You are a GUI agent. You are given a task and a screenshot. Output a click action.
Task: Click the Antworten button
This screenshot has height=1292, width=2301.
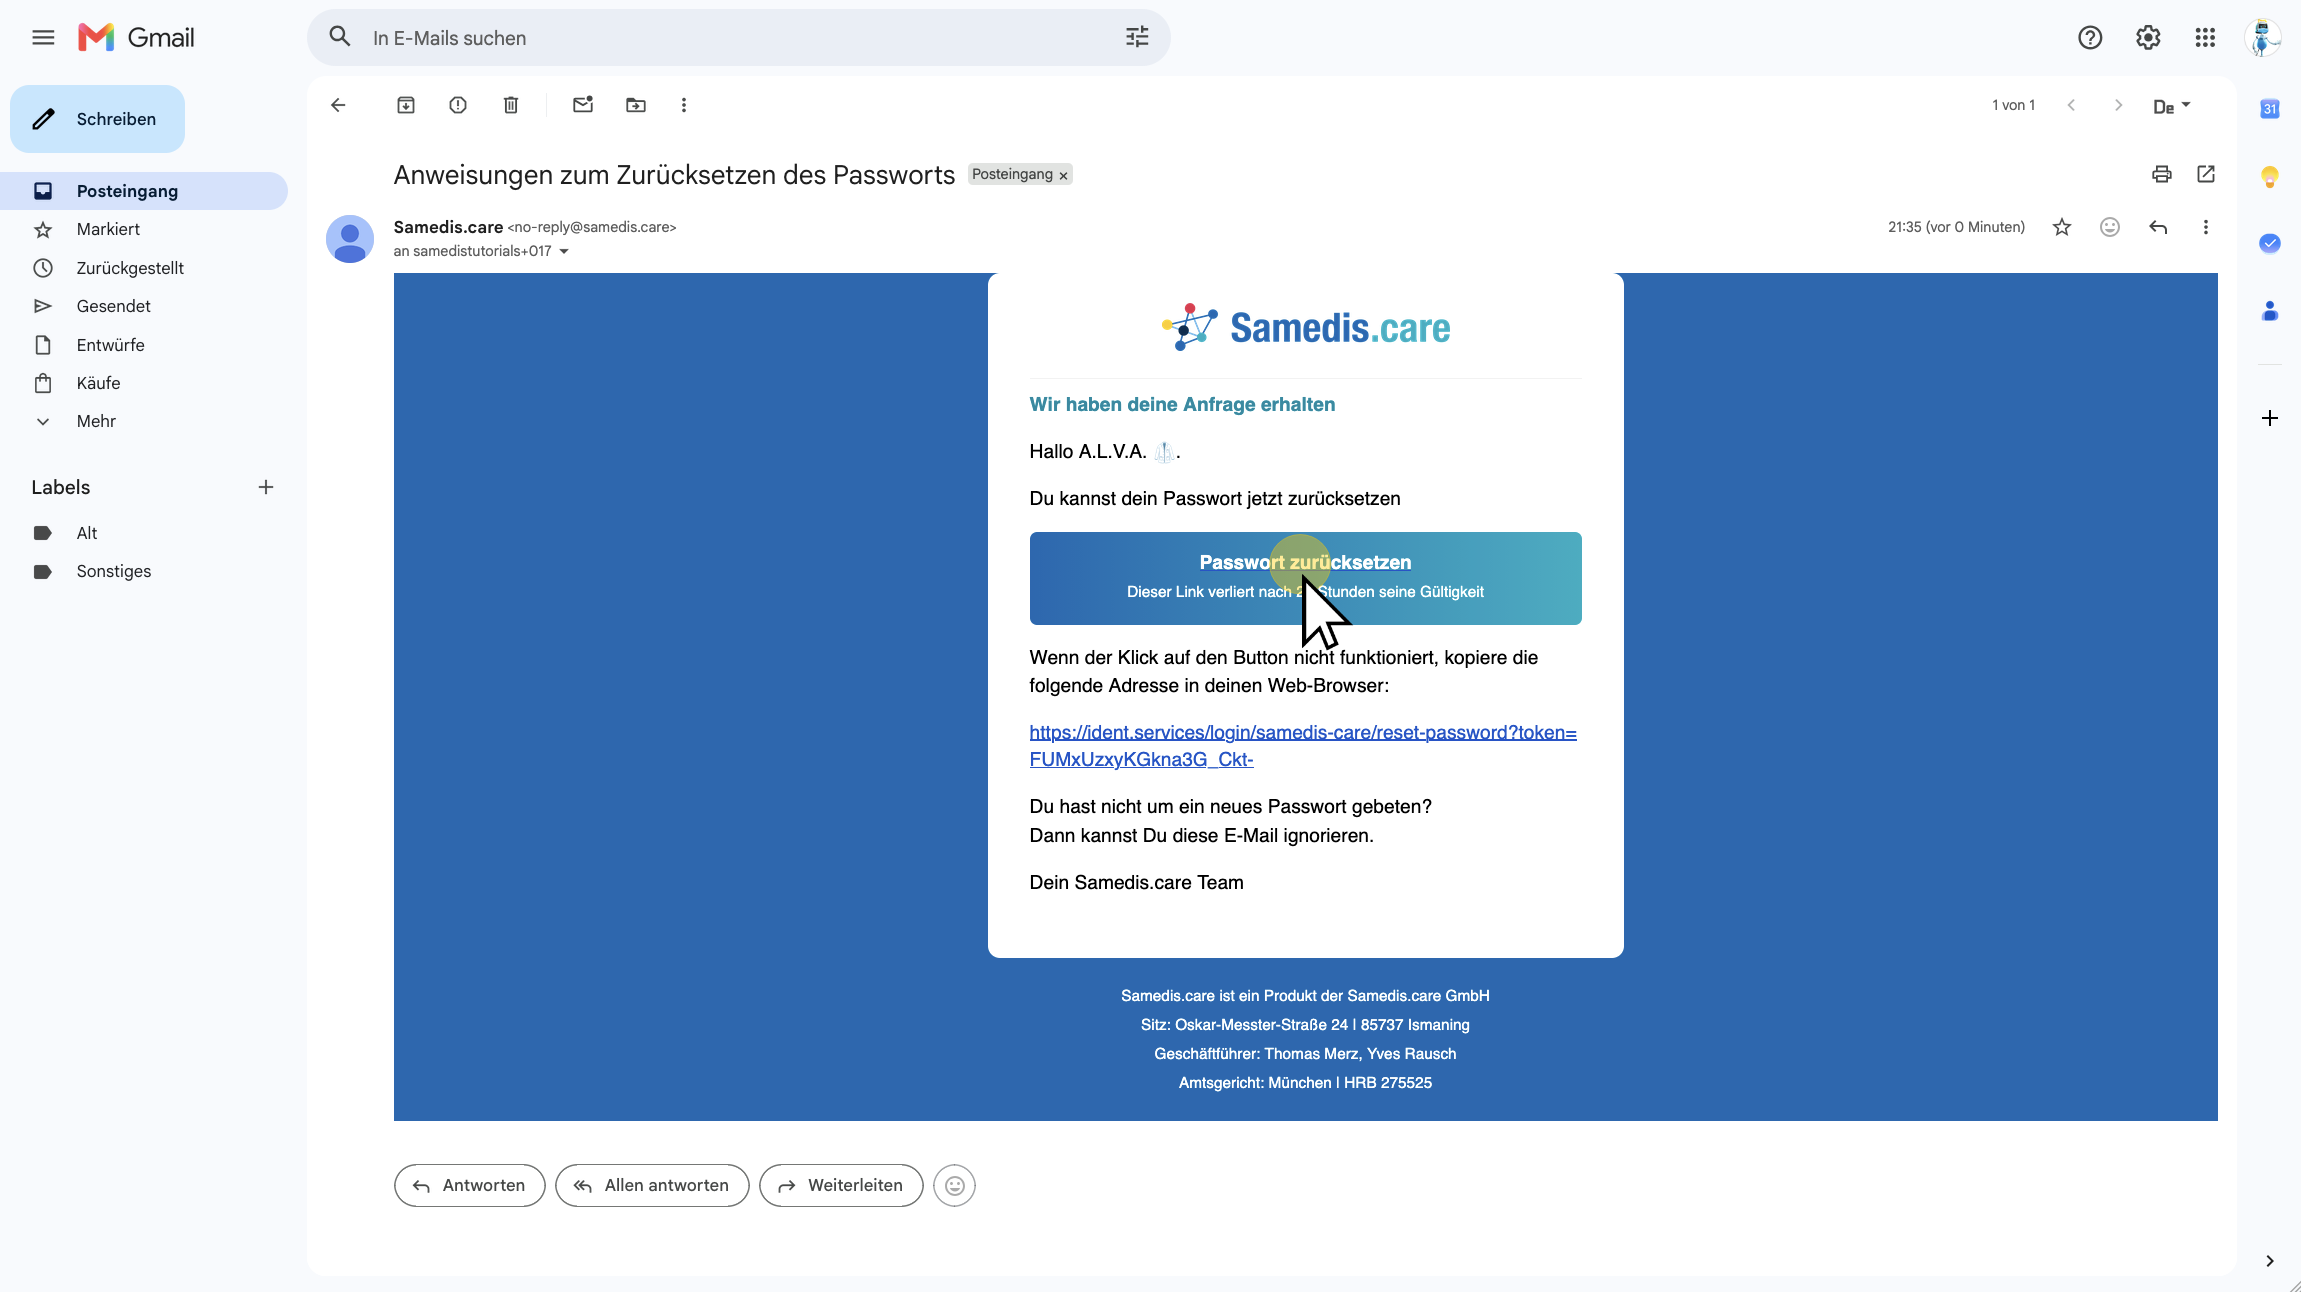point(469,1185)
